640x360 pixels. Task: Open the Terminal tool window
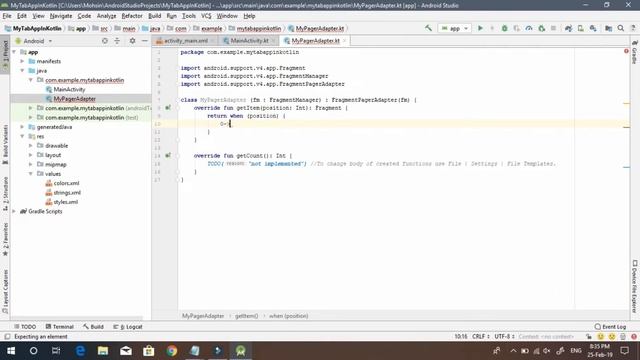pos(60,327)
